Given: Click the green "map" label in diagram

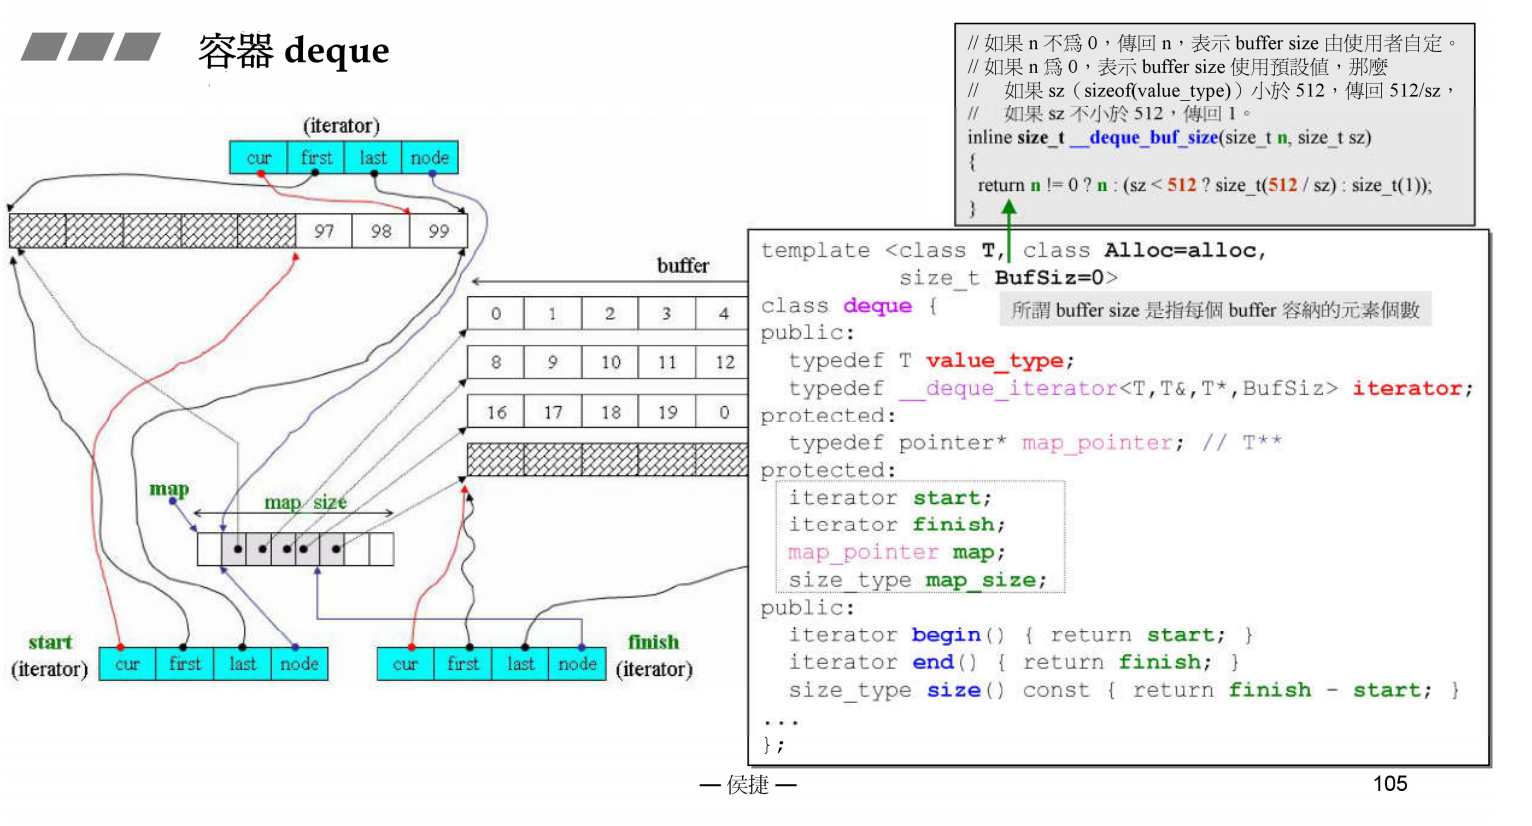Looking at the screenshot, I should click(169, 489).
